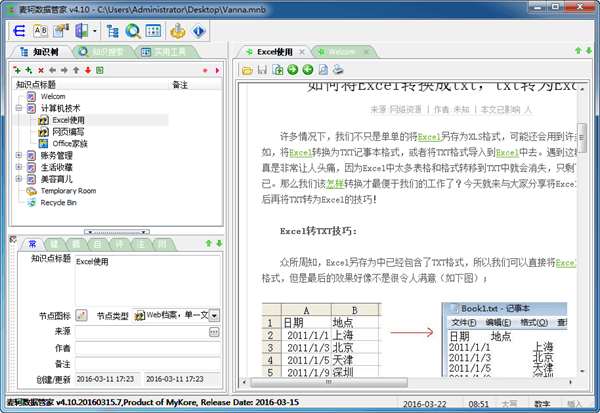
Task: Click the open folder icon in document toolbar
Action: 247,70
